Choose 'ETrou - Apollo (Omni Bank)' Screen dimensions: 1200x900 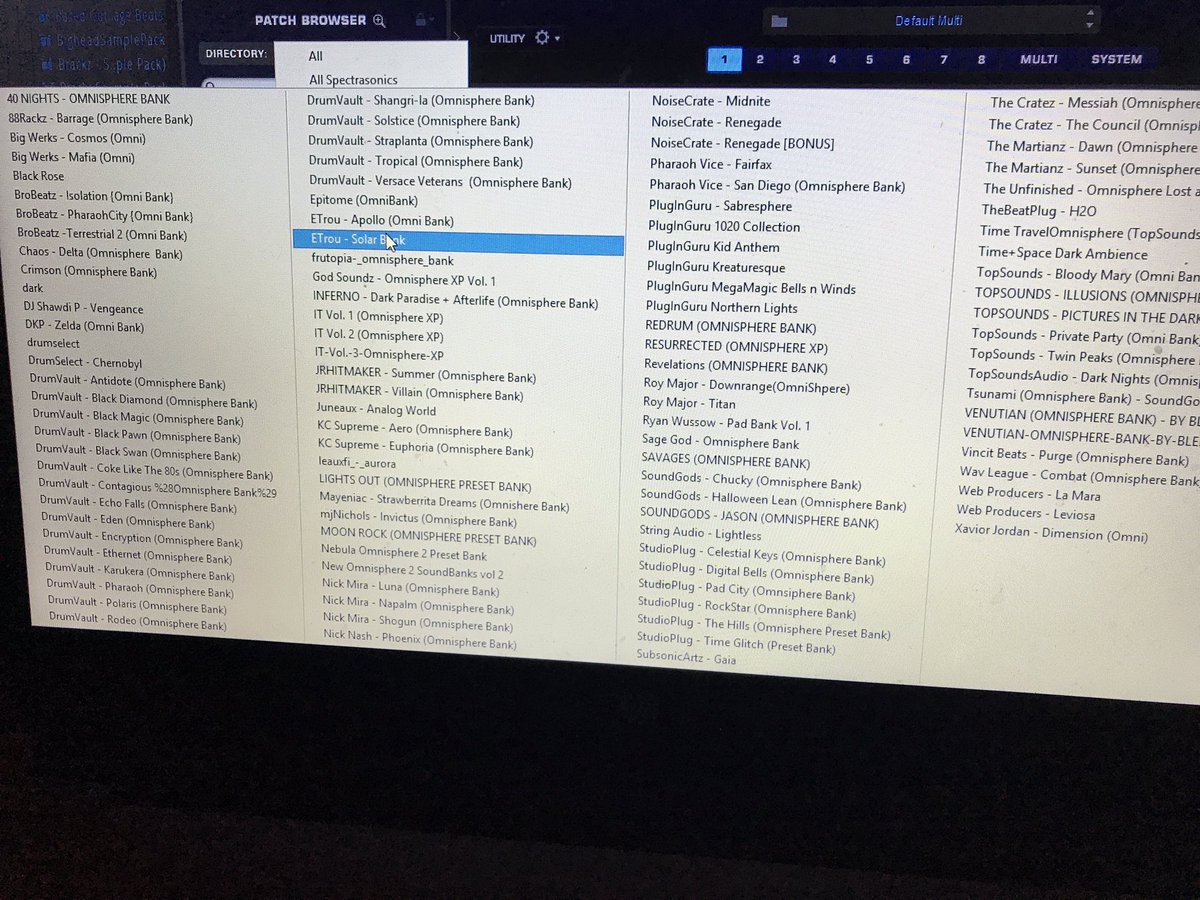pyautogui.click(x=382, y=221)
